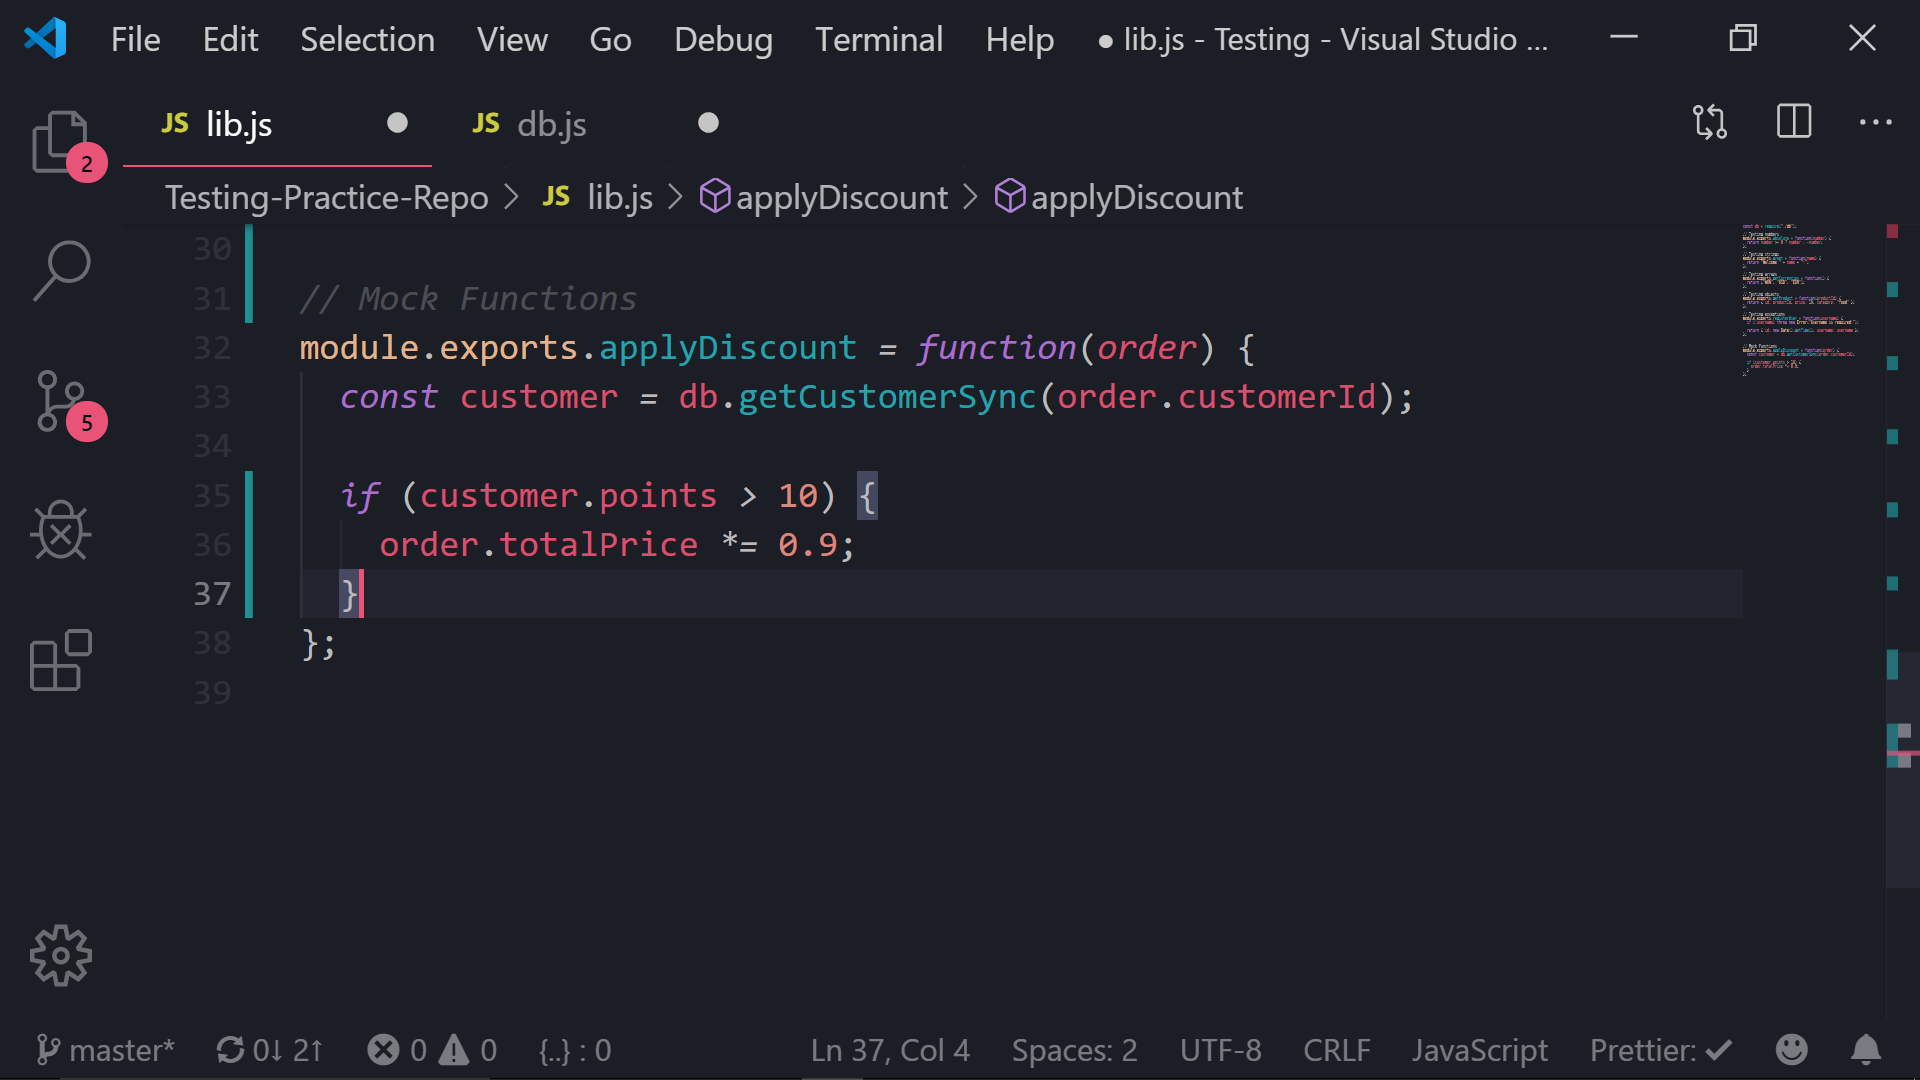
Task: Click the Testing-Practice-Repo breadcrumb
Action: click(x=327, y=197)
